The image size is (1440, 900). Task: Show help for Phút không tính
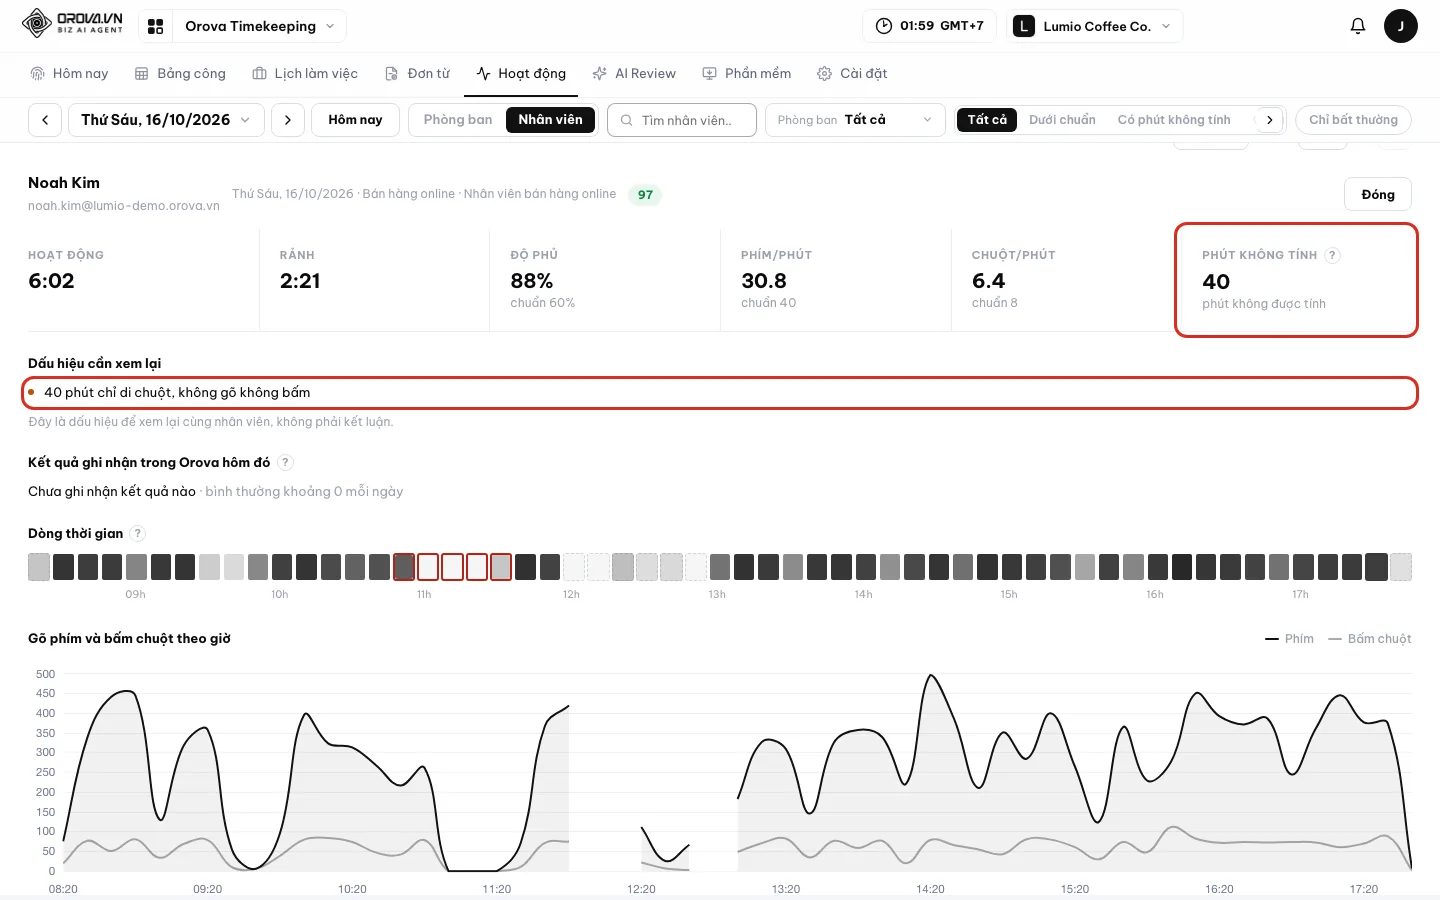click(1332, 255)
